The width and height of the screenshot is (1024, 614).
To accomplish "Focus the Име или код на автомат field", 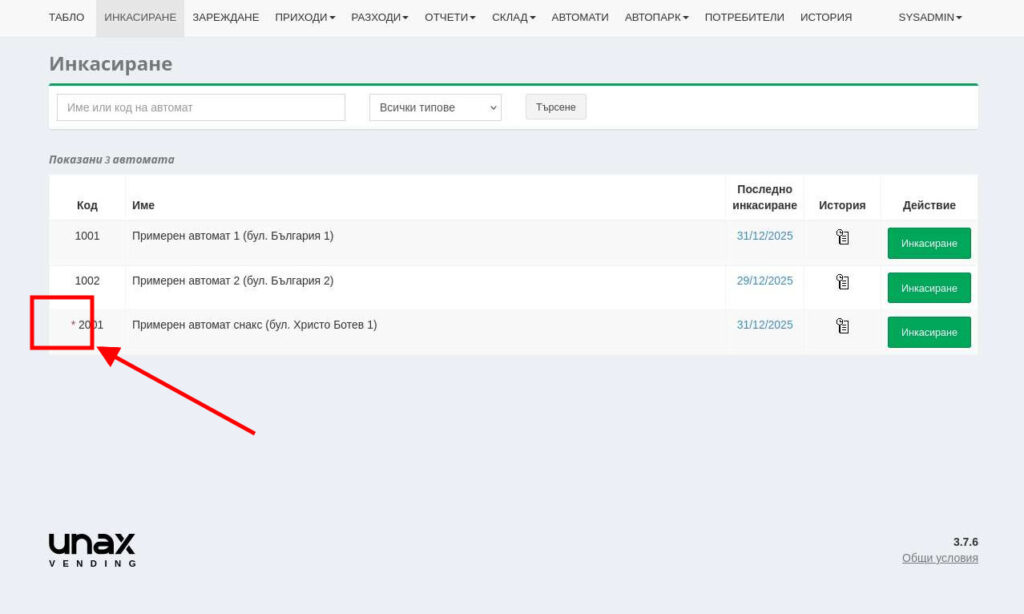I will click(x=201, y=108).
